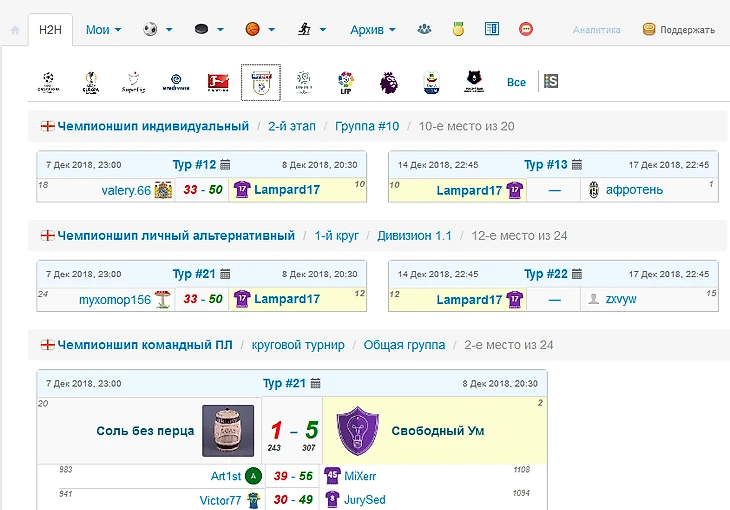Open афротень player profile
This screenshot has height=510, width=730.
coord(634,190)
